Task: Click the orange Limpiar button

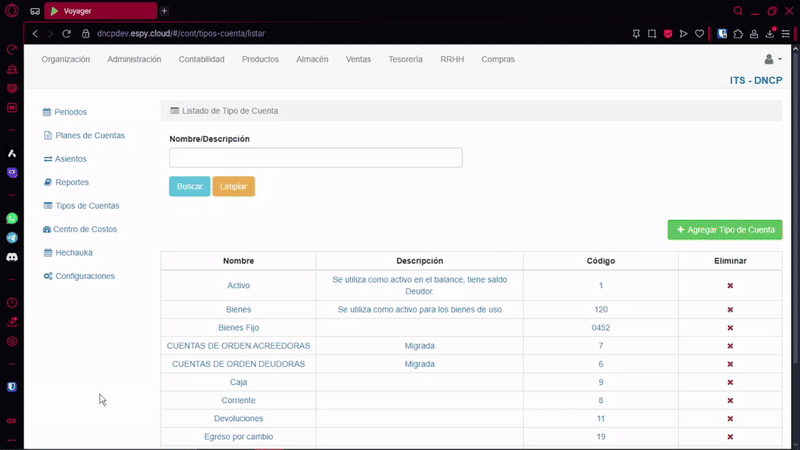Action: coord(233,187)
